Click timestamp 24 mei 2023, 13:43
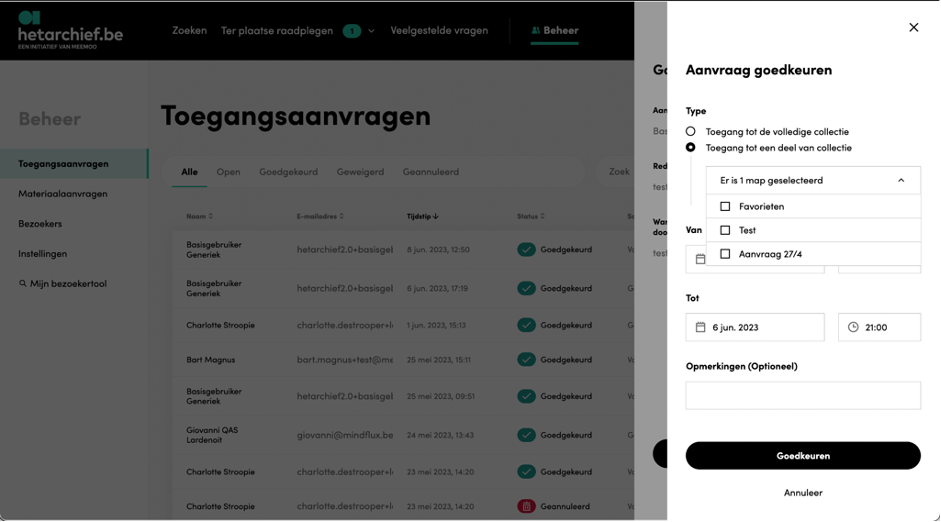 coord(439,436)
